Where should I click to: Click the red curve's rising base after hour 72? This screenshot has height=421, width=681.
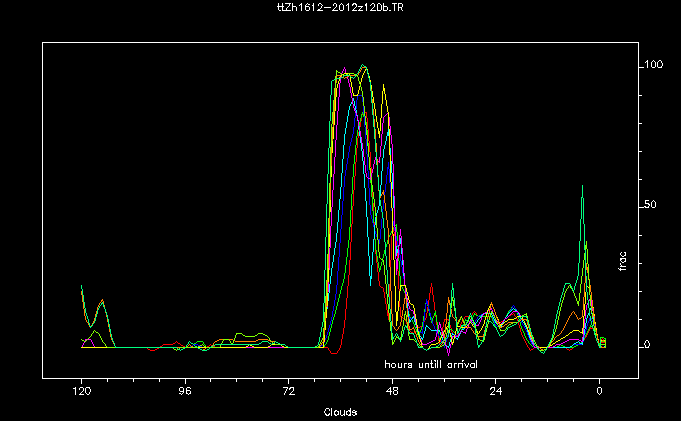(x=341, y=346)
